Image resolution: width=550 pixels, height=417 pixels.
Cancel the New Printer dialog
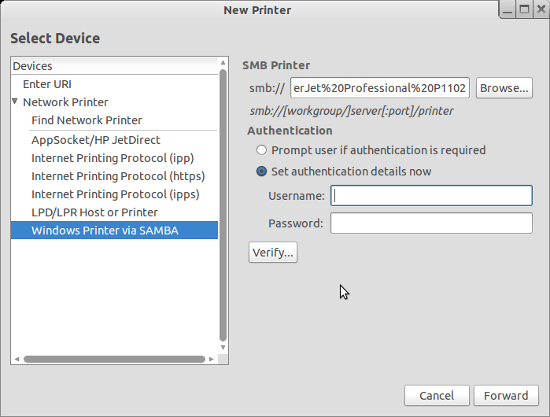click(x=437, y=396)
